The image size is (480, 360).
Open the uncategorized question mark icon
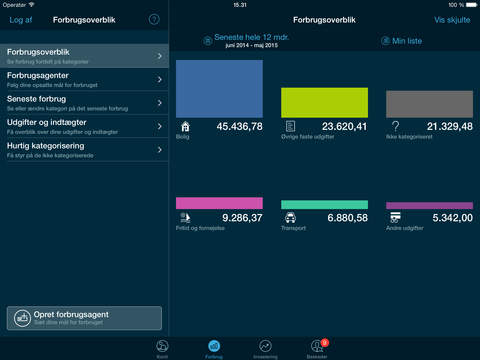(395, 126)
